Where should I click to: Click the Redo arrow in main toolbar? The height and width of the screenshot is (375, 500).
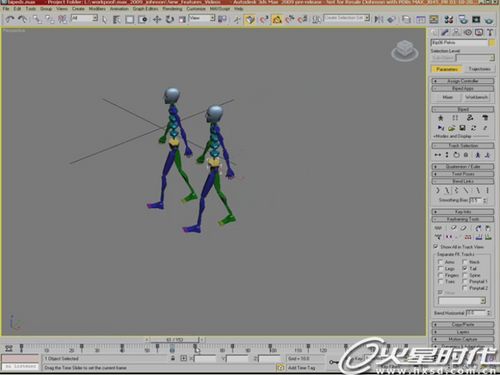click(x=23, y=19)
